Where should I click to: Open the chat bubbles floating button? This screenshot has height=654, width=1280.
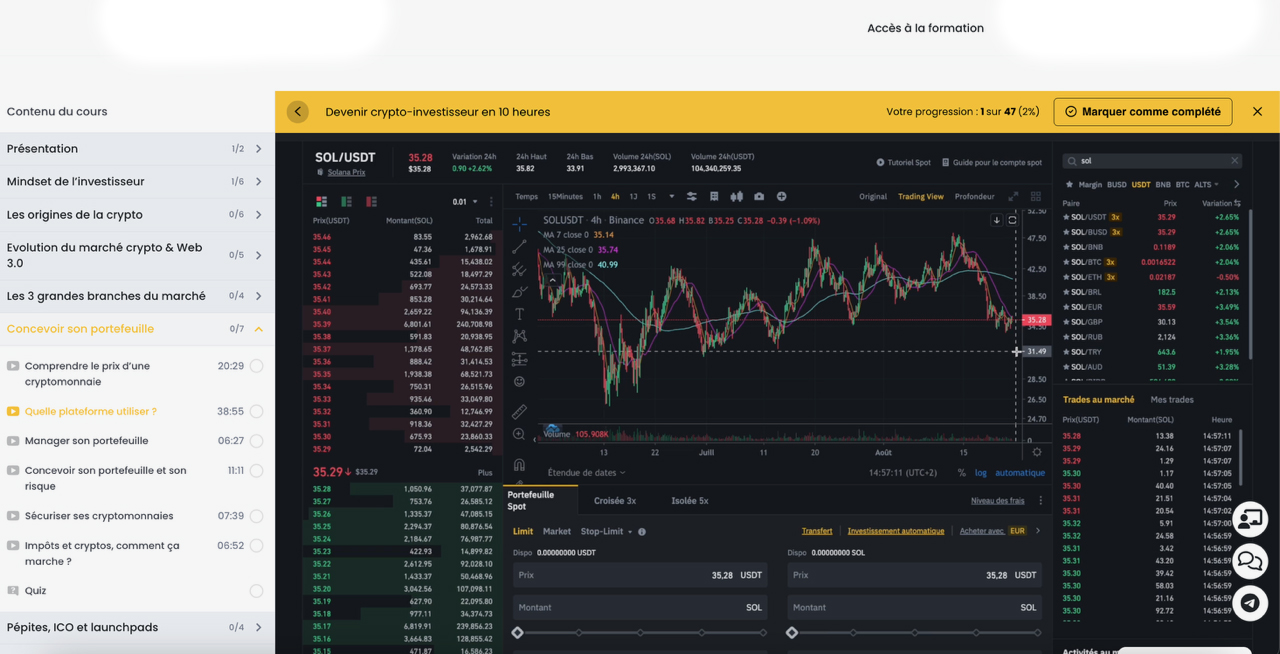coord(1250,561)
